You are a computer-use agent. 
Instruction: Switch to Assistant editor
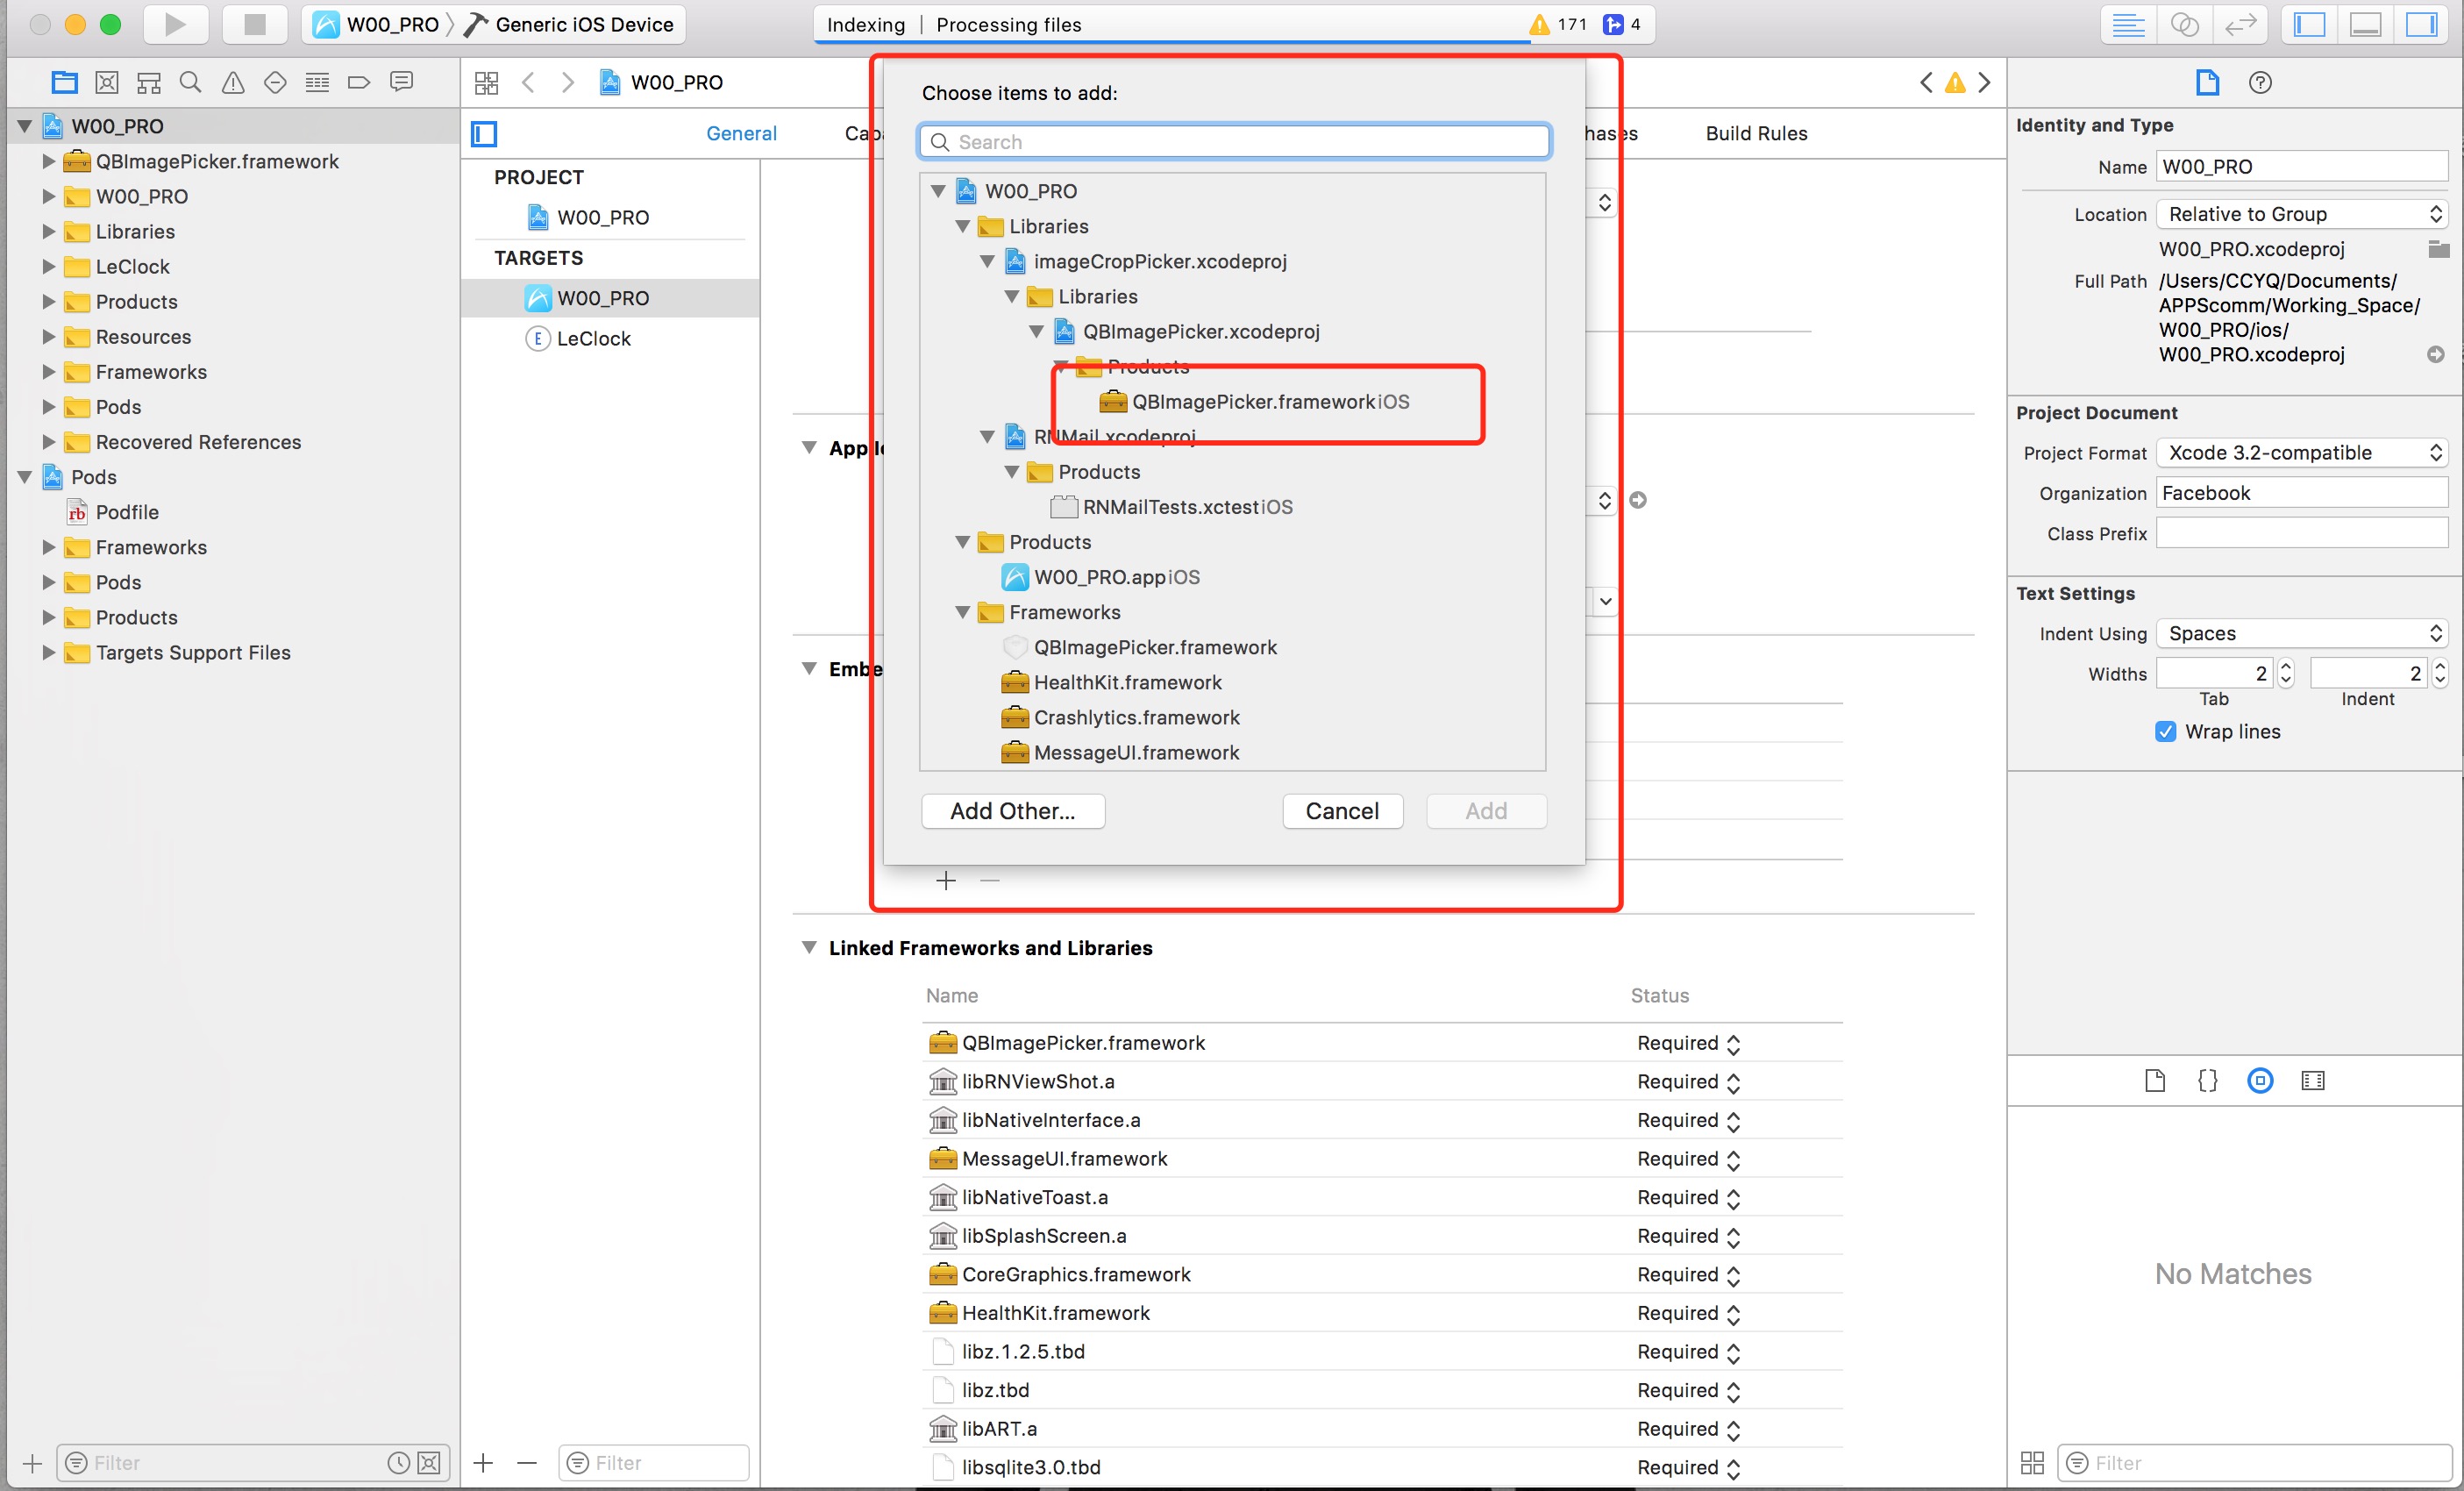(2184, 24)
